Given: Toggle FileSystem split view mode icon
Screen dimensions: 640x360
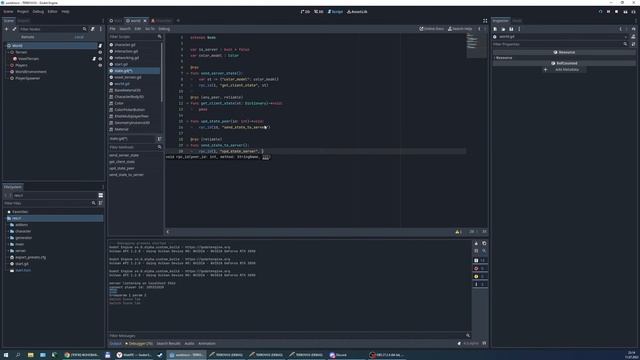Looking at the screenshot, I should click(101, 196).
